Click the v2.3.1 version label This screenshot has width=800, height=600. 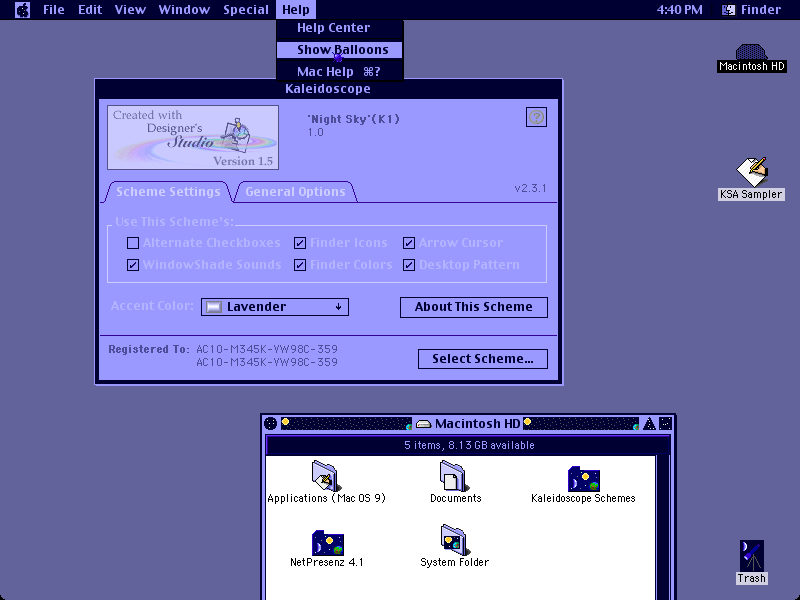530,188
